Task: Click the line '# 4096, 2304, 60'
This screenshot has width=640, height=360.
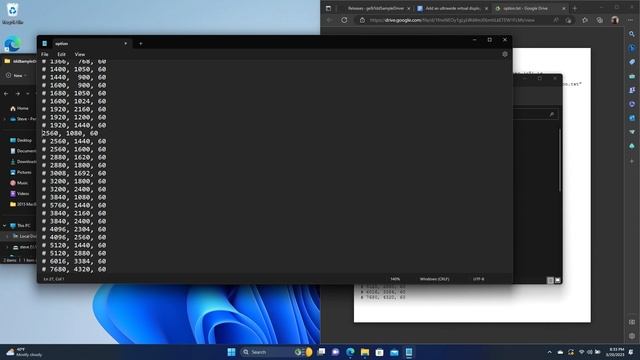Action: point(74,229)
